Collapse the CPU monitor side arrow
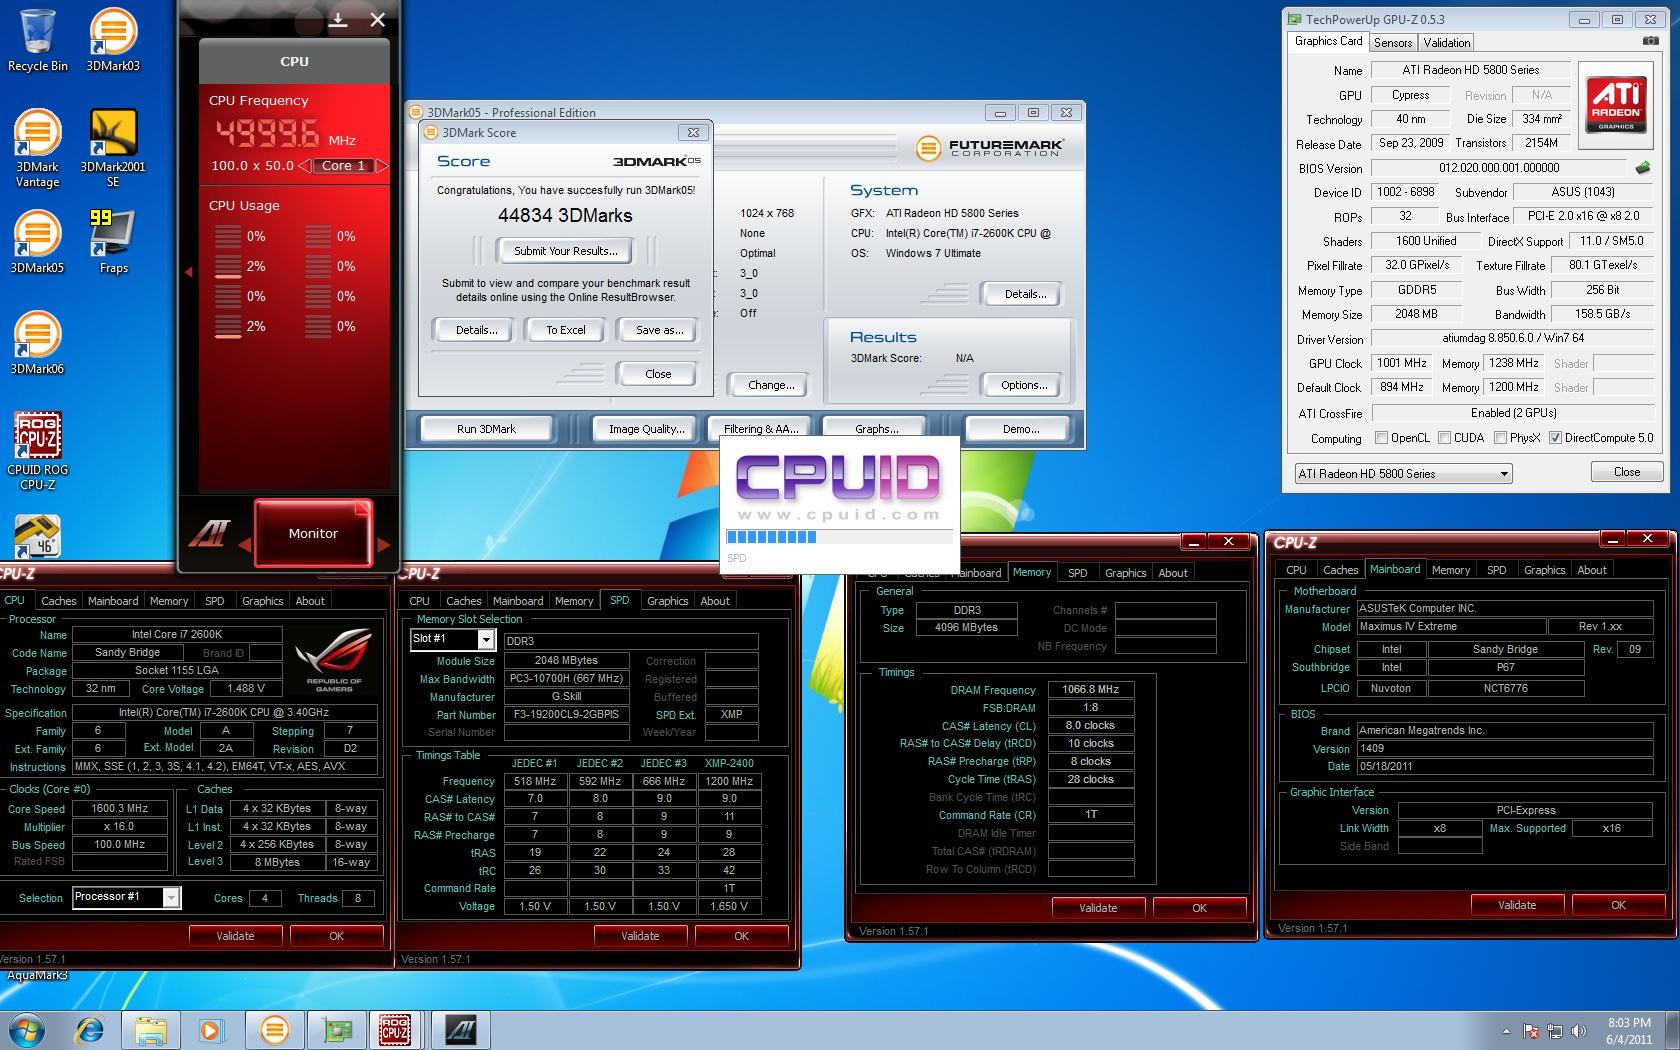Viewport: 1680px width, 1050px height. (187, 272)
